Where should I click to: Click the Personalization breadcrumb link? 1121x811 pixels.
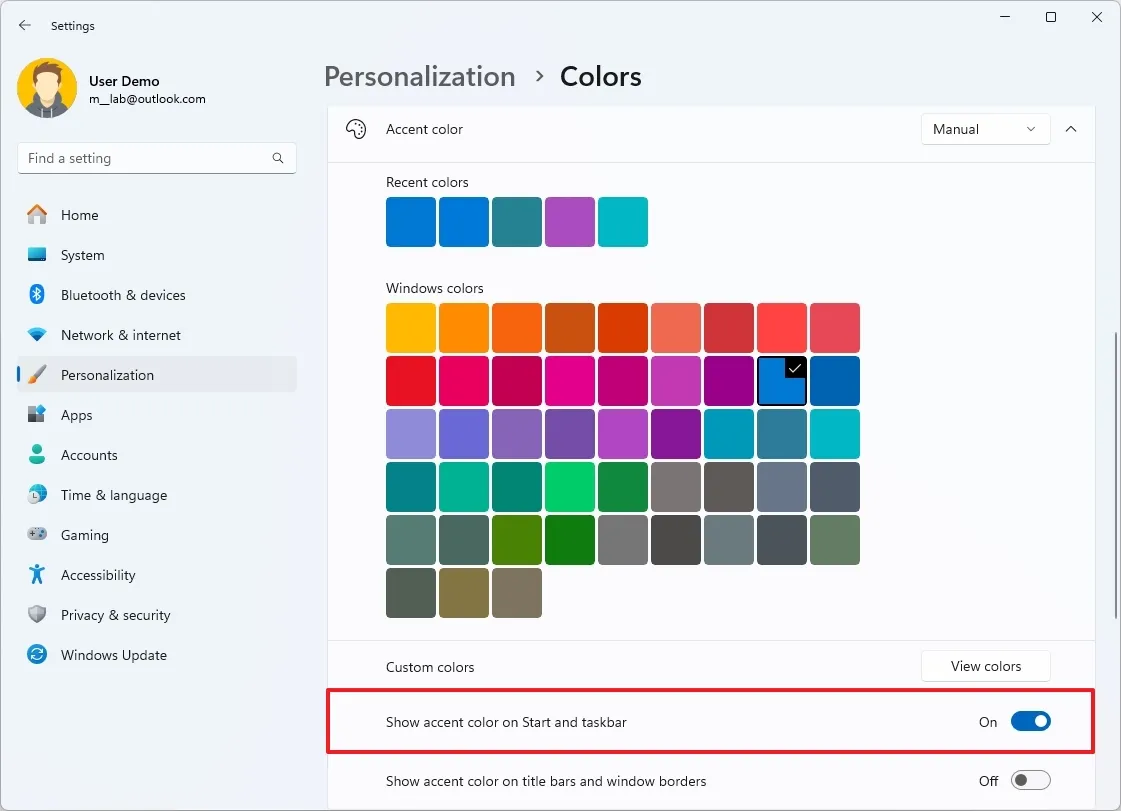pos(419,77)
